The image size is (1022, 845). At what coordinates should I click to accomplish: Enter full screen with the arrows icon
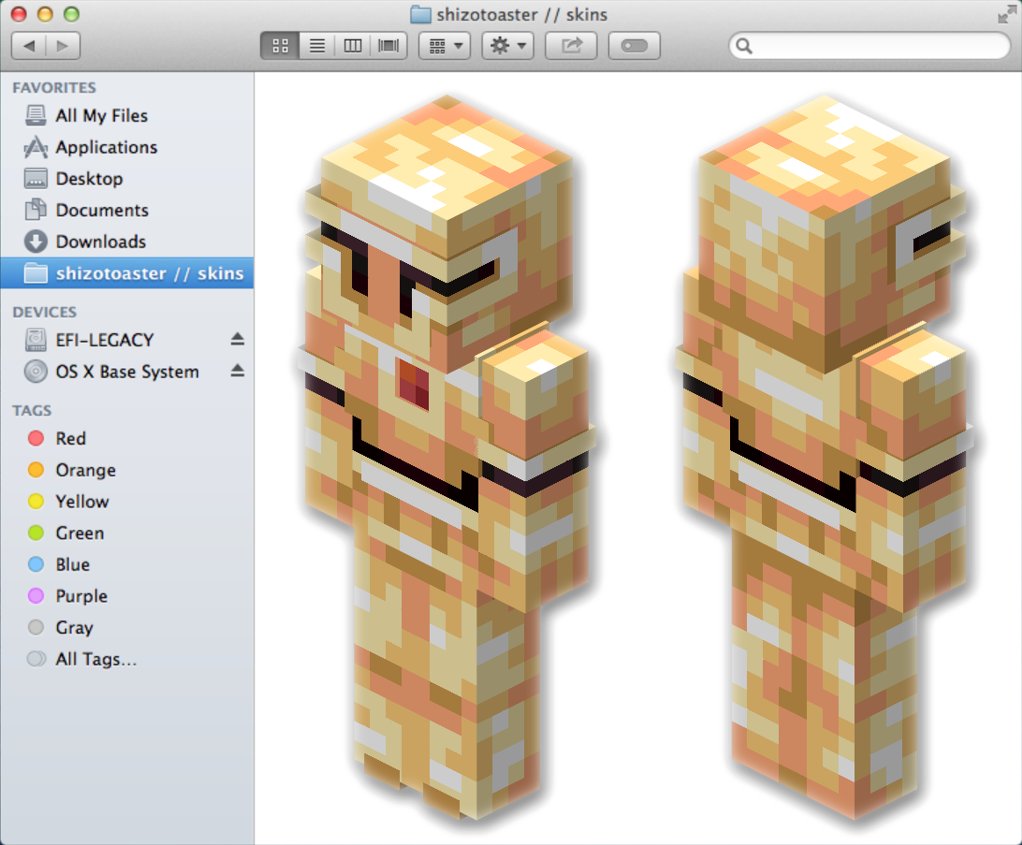tap(1006, 14)
